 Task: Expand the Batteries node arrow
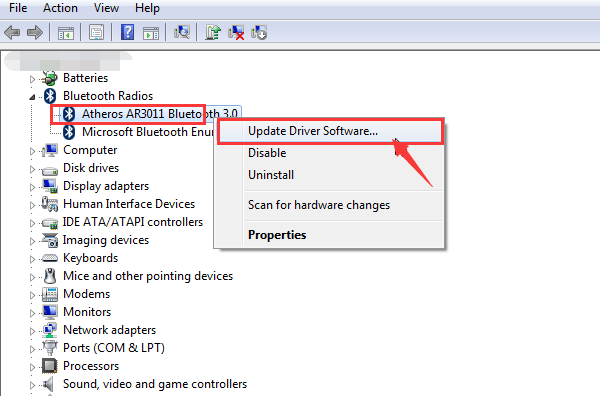coord(32,79)
